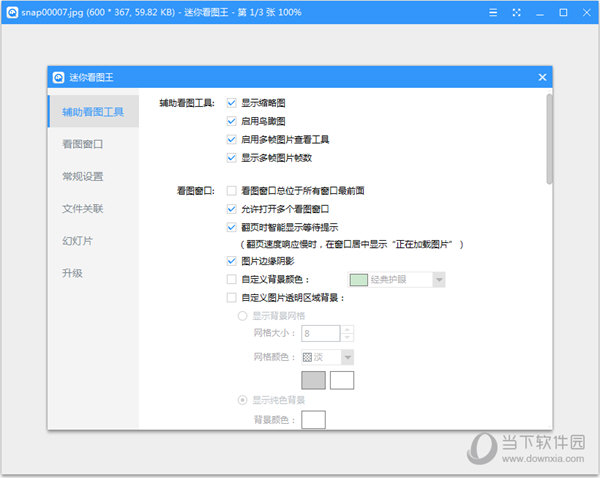This screenshot has height=478, width=600.
Task: Click the settings dialog vertical scrollbar
Action: (x=549, y=139)
